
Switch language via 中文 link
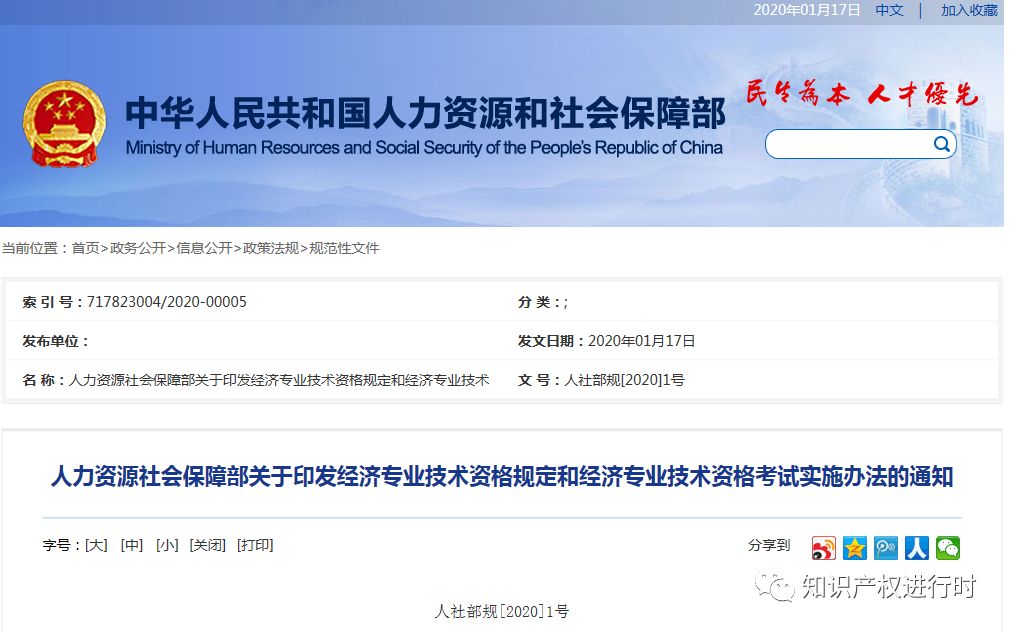889,10
